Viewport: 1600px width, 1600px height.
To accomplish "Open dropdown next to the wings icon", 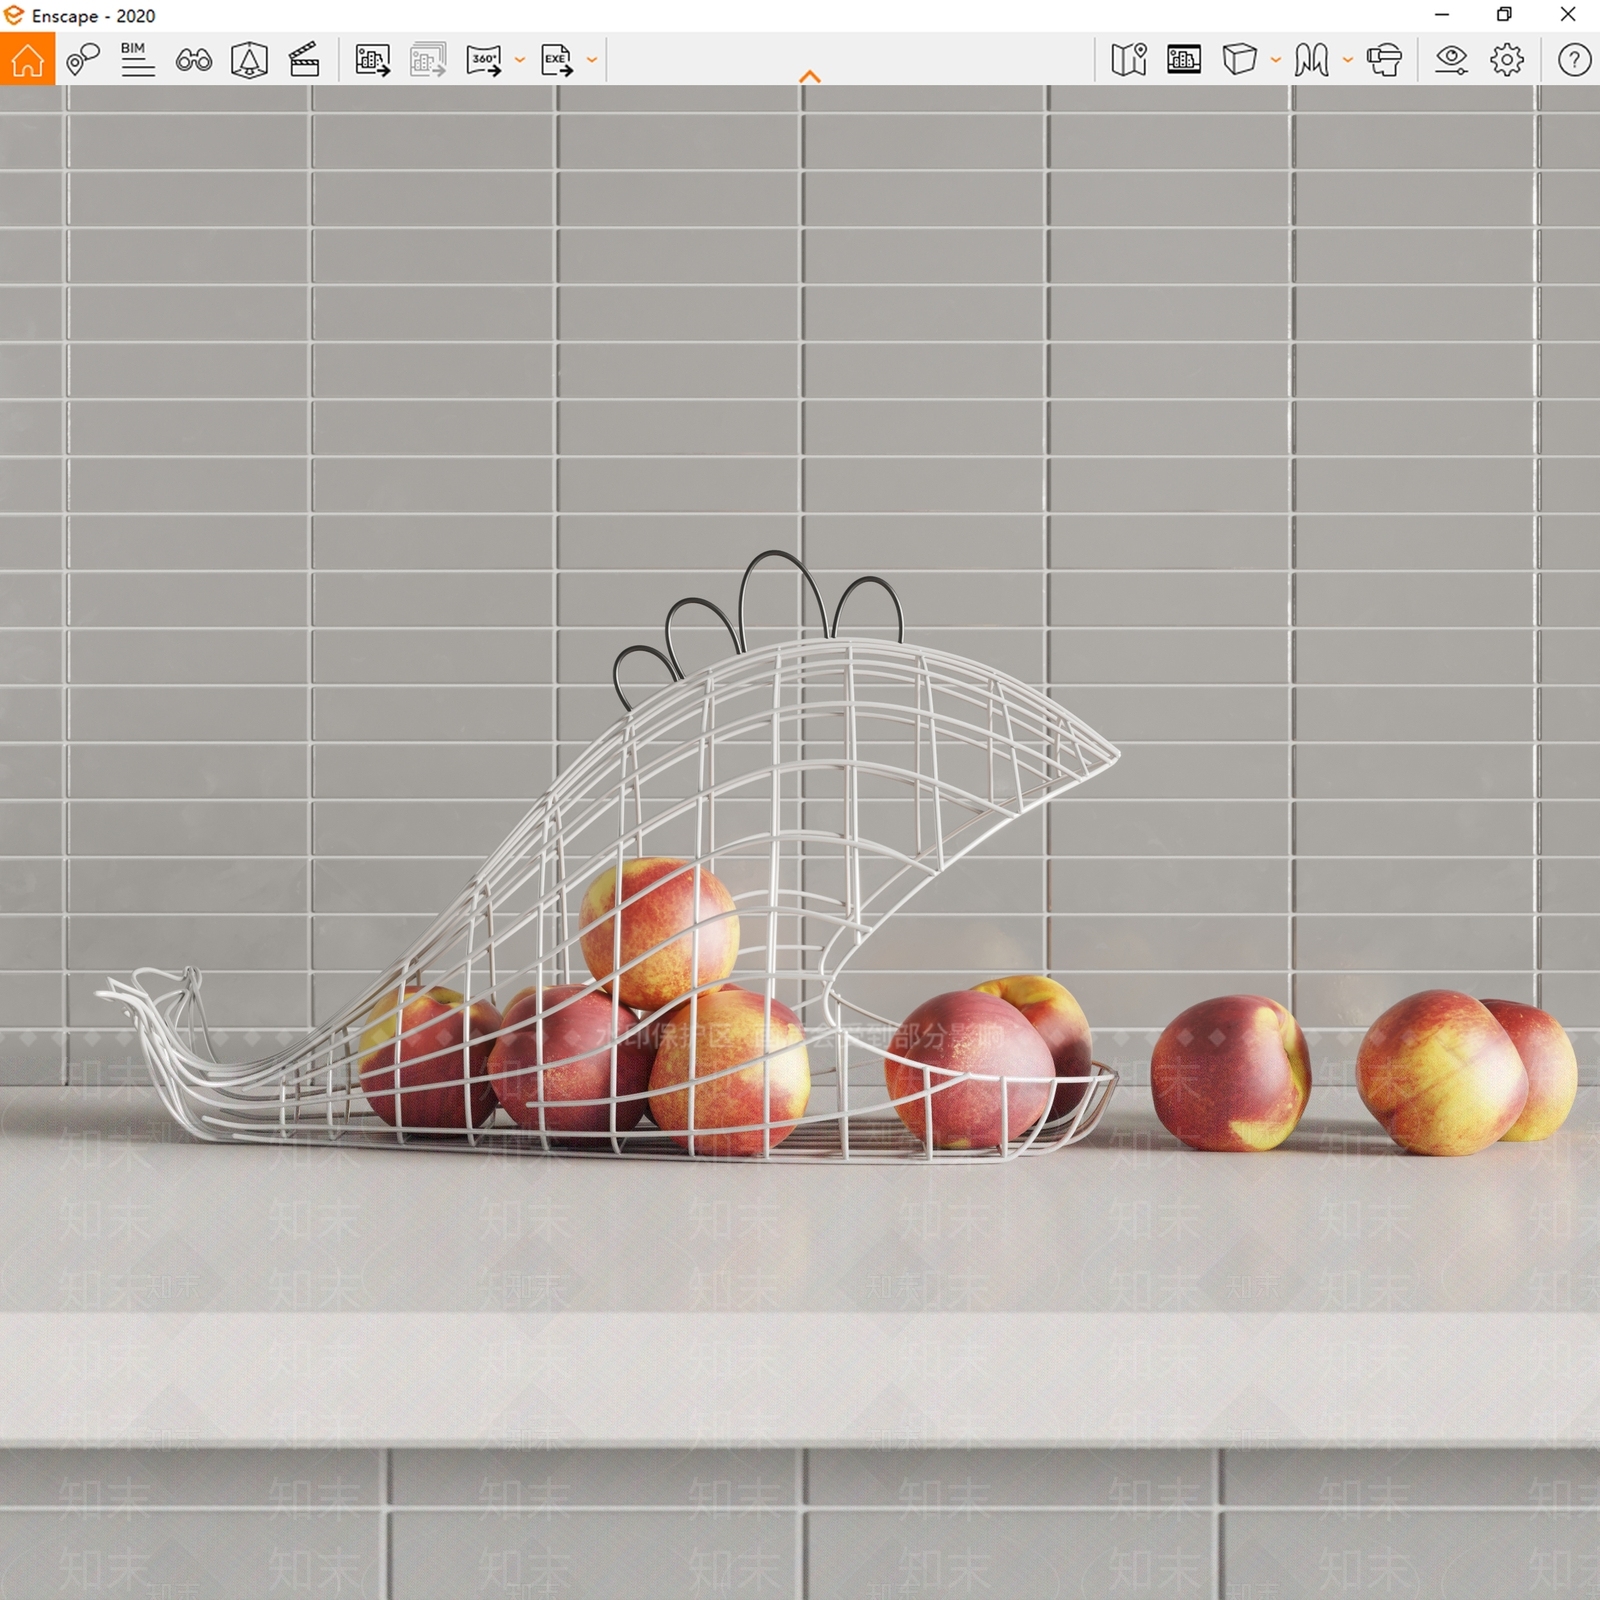I will (1347, 60).
